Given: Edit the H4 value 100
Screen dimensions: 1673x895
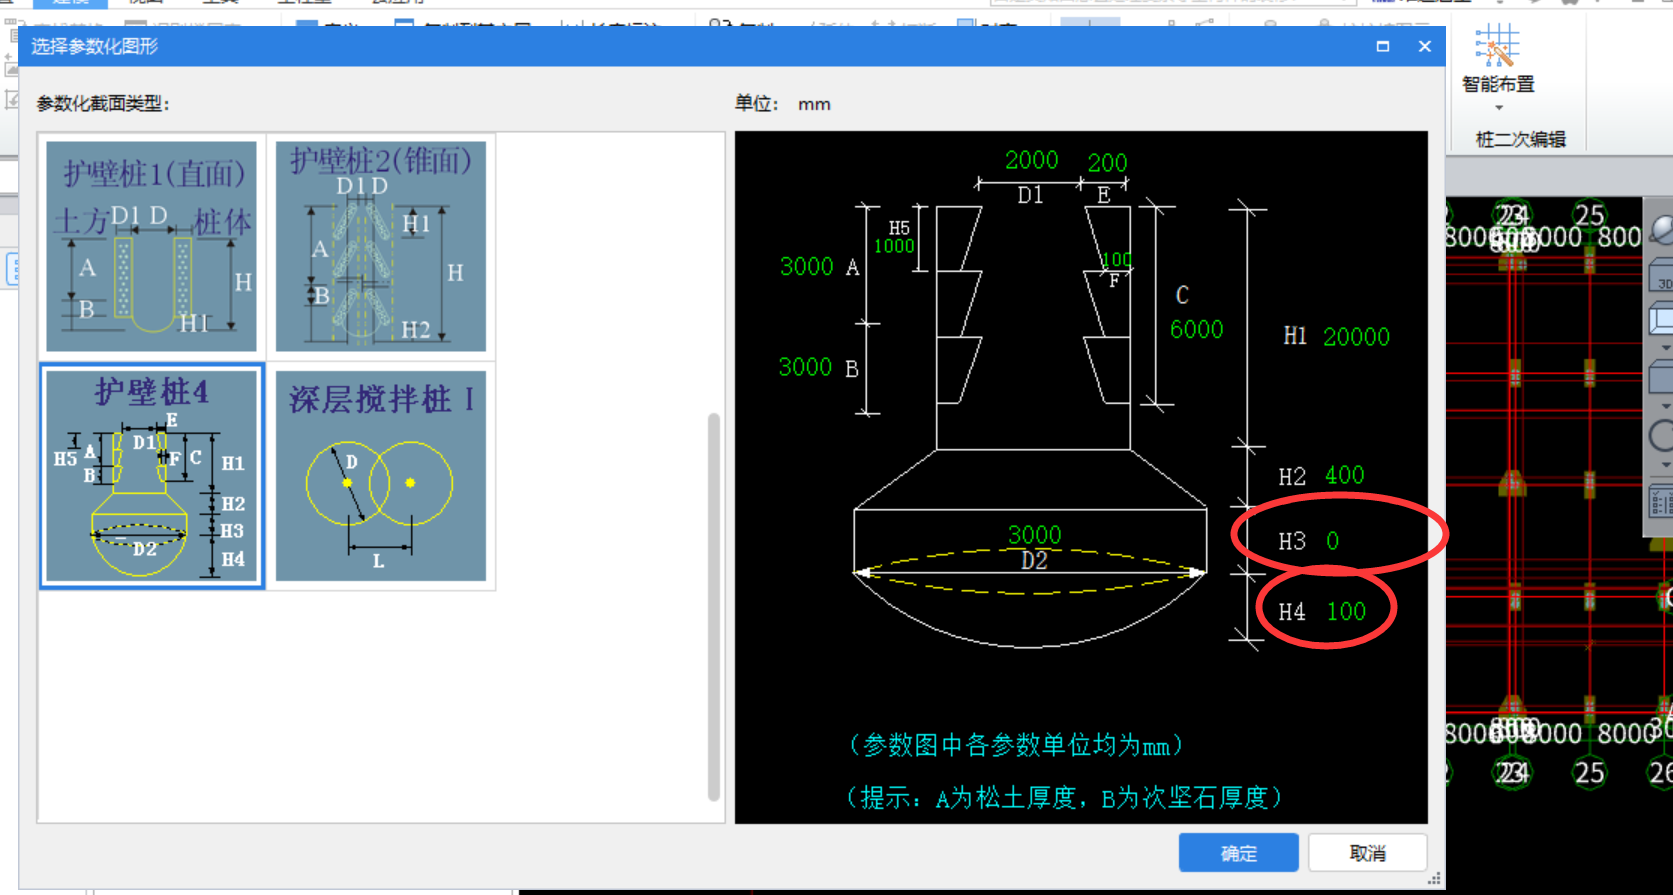Looking at the screenshot, I should point(1346,611).
